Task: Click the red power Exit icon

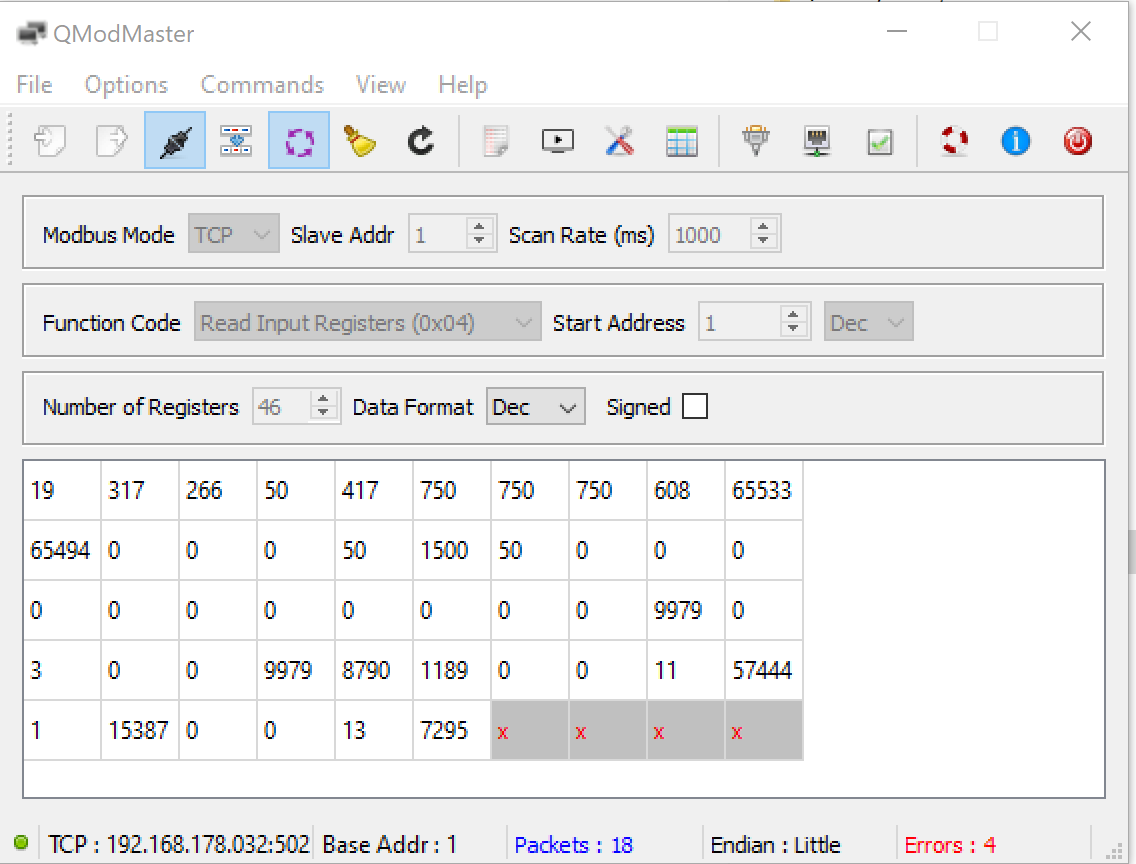Action: point(1077,141)
